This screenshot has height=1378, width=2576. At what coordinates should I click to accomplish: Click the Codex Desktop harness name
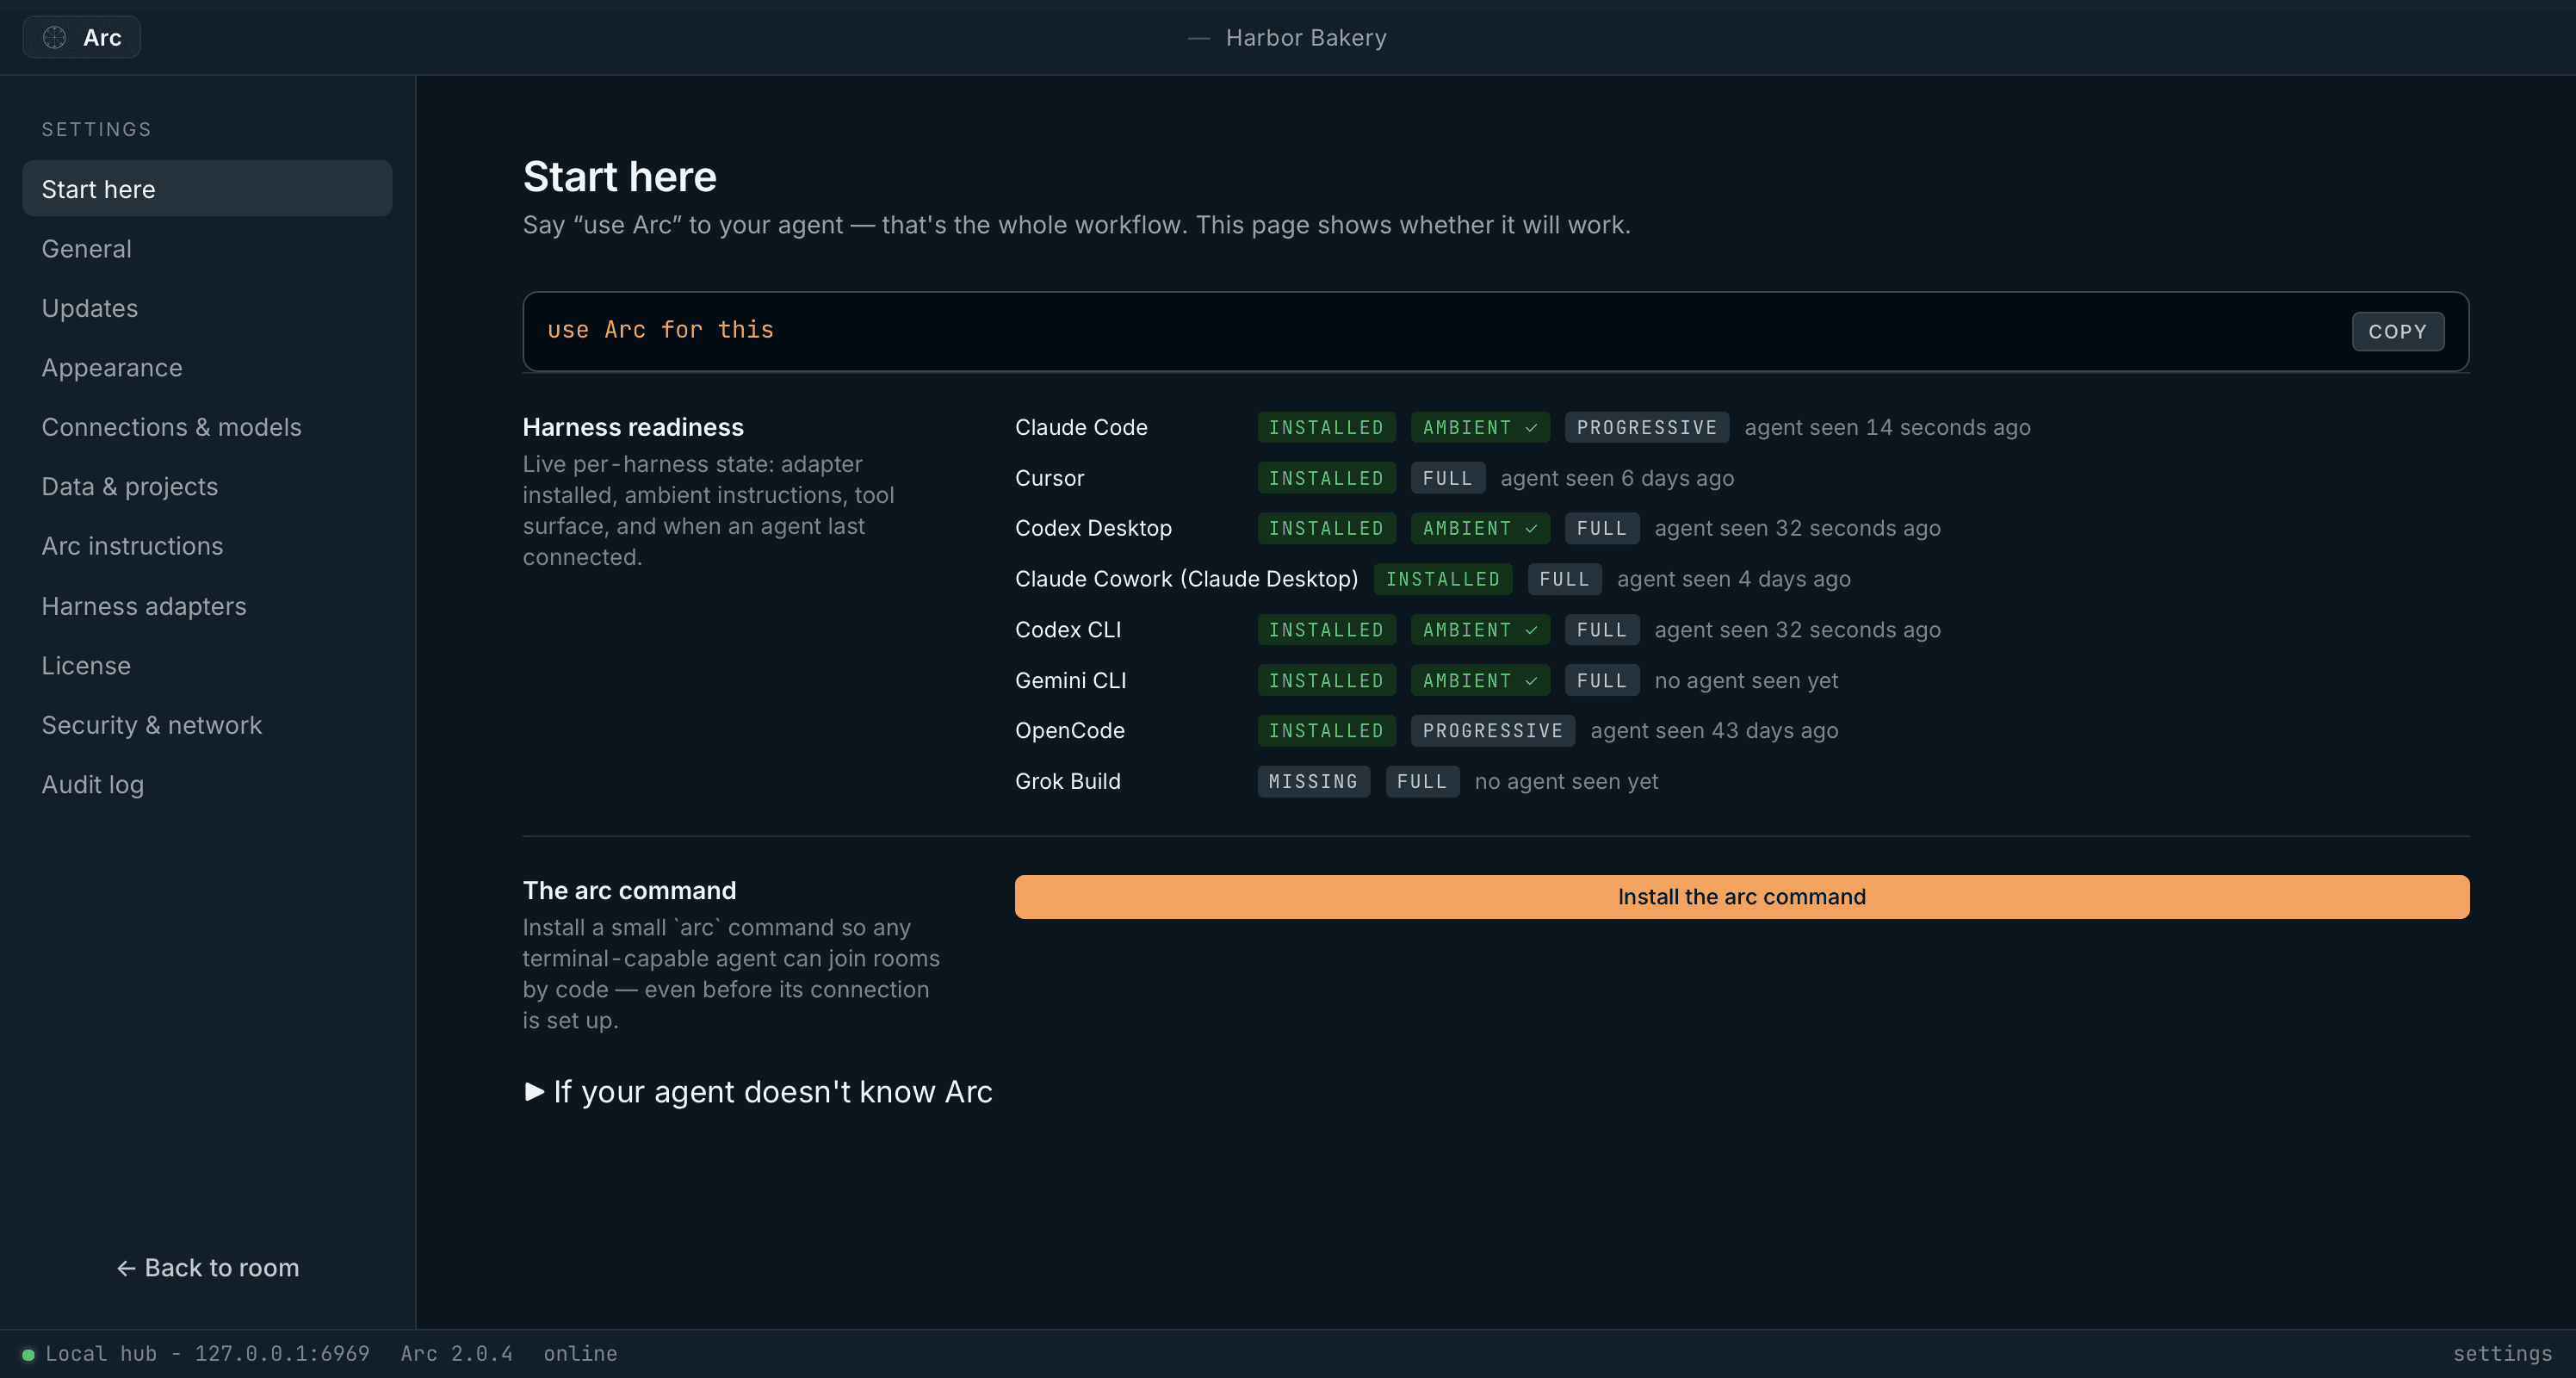point(1093,529)
